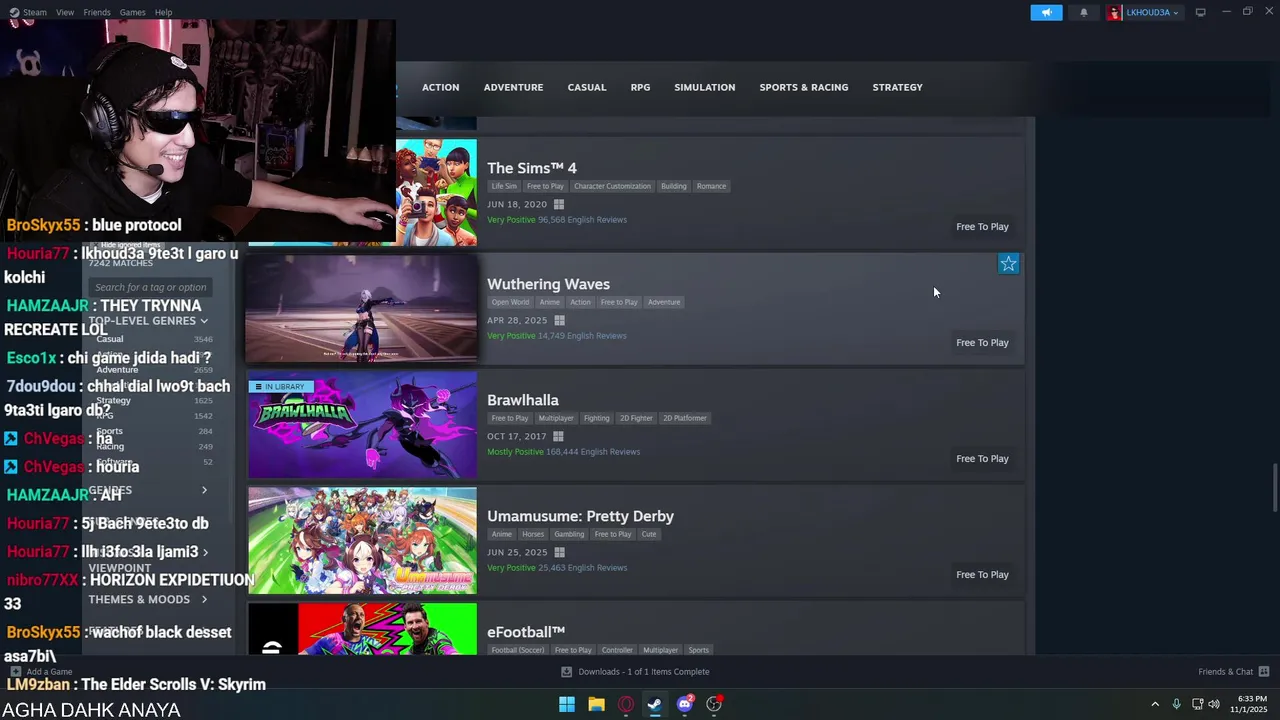
Task: Click the Life Sim tag on The Sims 4
Action: [504, 186]
